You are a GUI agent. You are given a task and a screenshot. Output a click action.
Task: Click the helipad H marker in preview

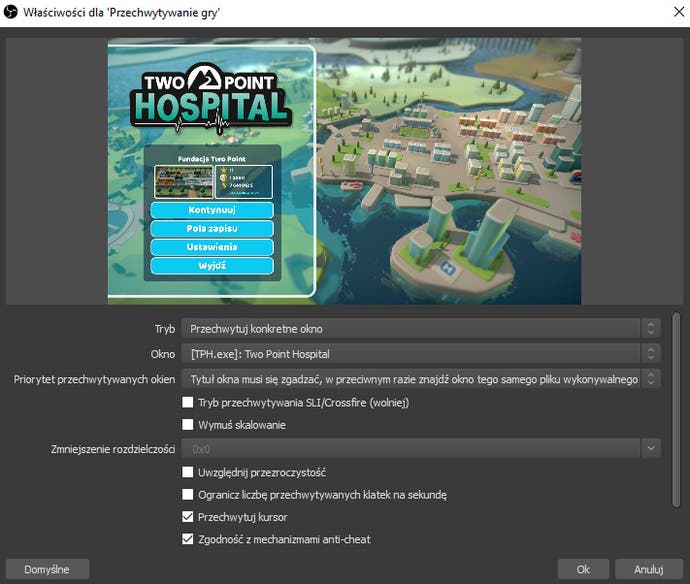448,268
